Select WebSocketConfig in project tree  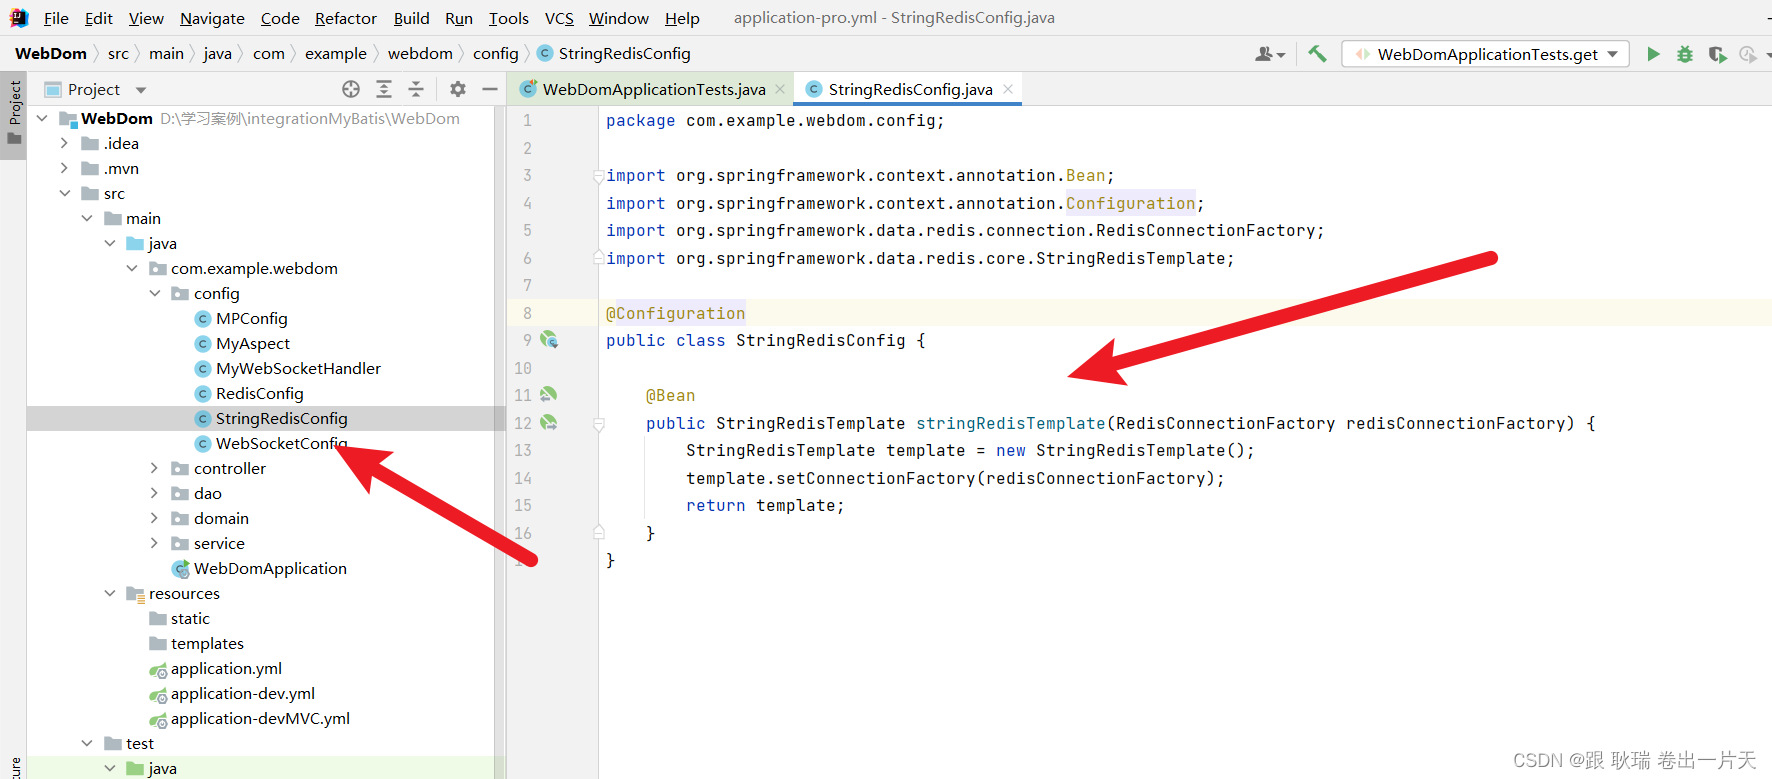pyautogui.click(x=281, y=443)
